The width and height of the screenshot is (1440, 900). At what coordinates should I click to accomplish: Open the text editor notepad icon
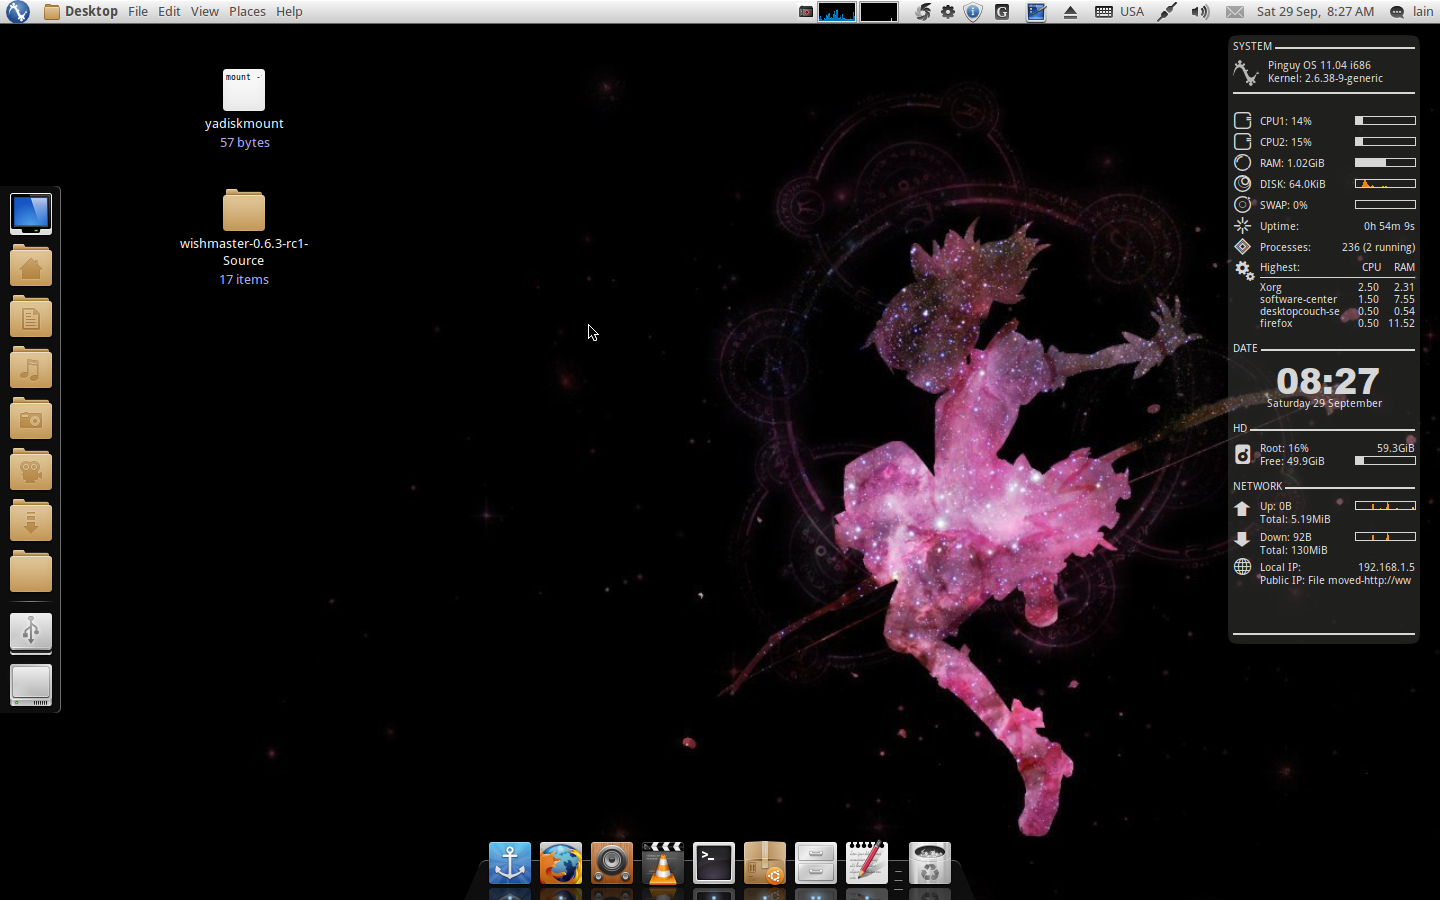pyautogui.click(x=866, y=863)
